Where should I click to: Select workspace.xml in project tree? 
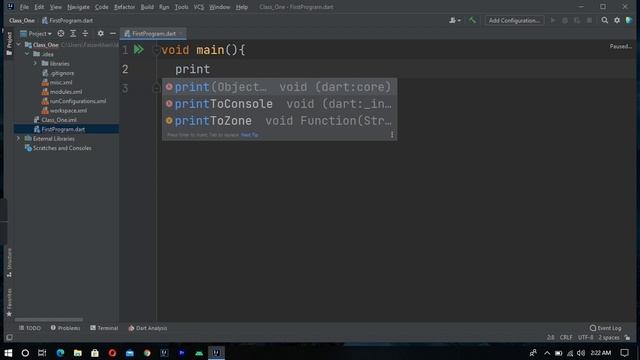pos(68,110)
